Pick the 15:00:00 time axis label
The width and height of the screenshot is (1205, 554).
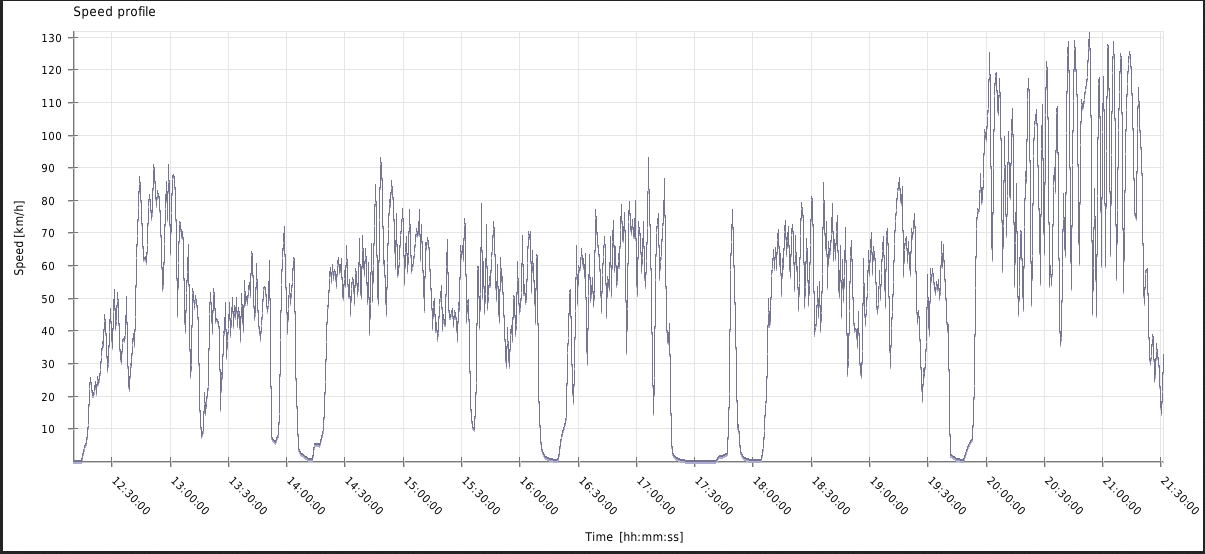pyautogui.click(x=421, y=493)
